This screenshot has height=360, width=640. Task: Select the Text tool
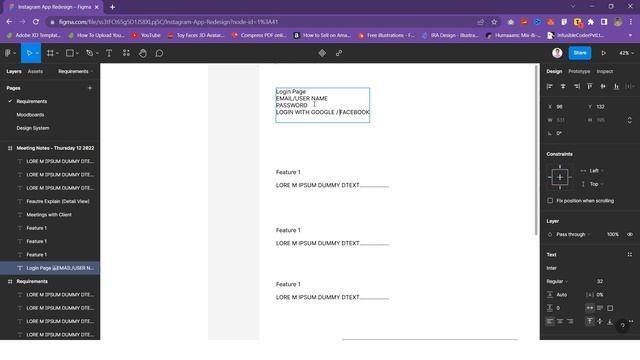[x=109, y=53]
